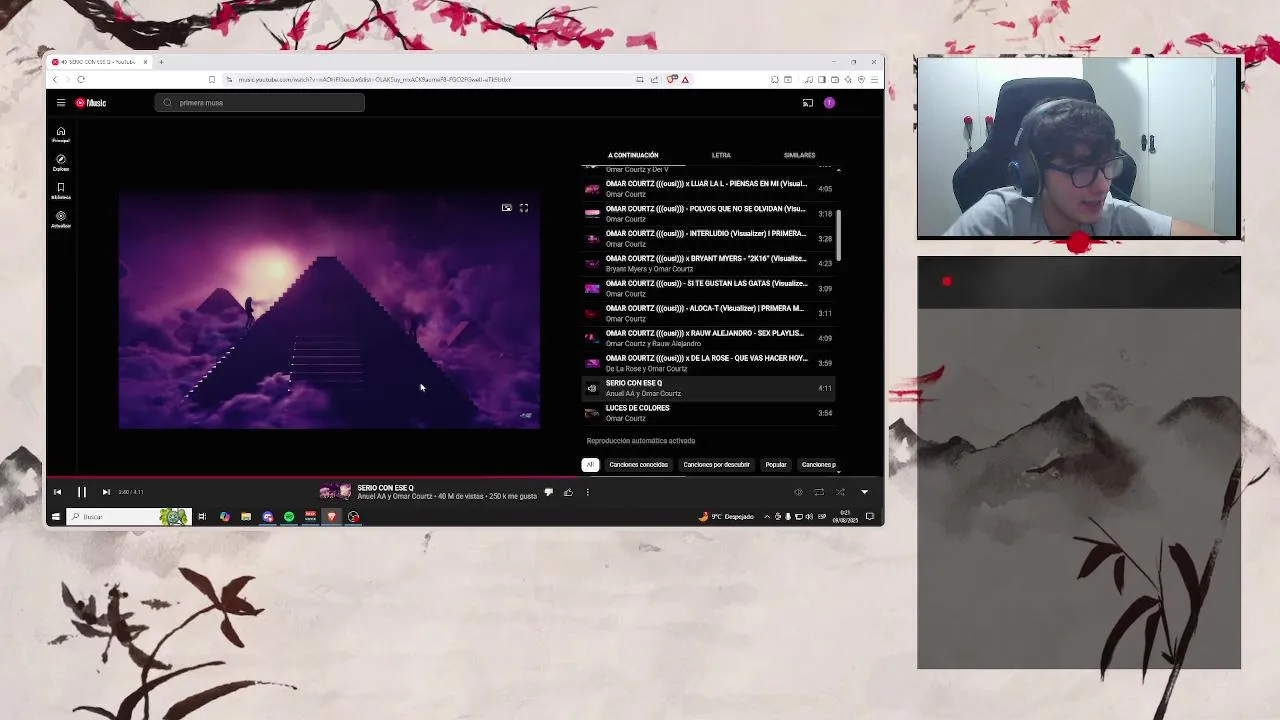The image size is (1280, 720).
Task: Collapse the player page arrow
Action: [865, 492]
